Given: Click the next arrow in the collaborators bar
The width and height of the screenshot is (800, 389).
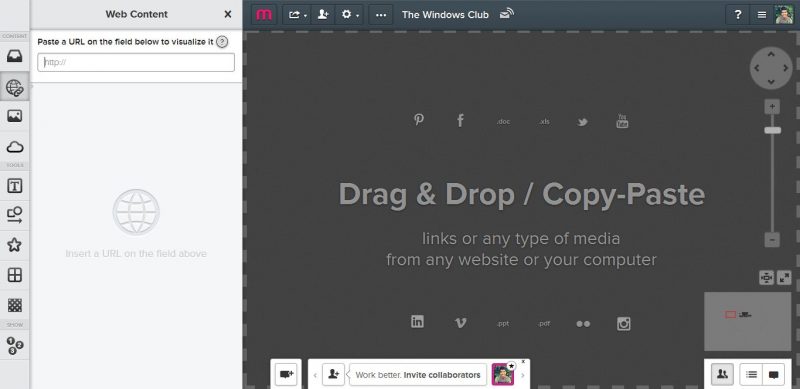Looking at the screenshot, I should point(522,375).
